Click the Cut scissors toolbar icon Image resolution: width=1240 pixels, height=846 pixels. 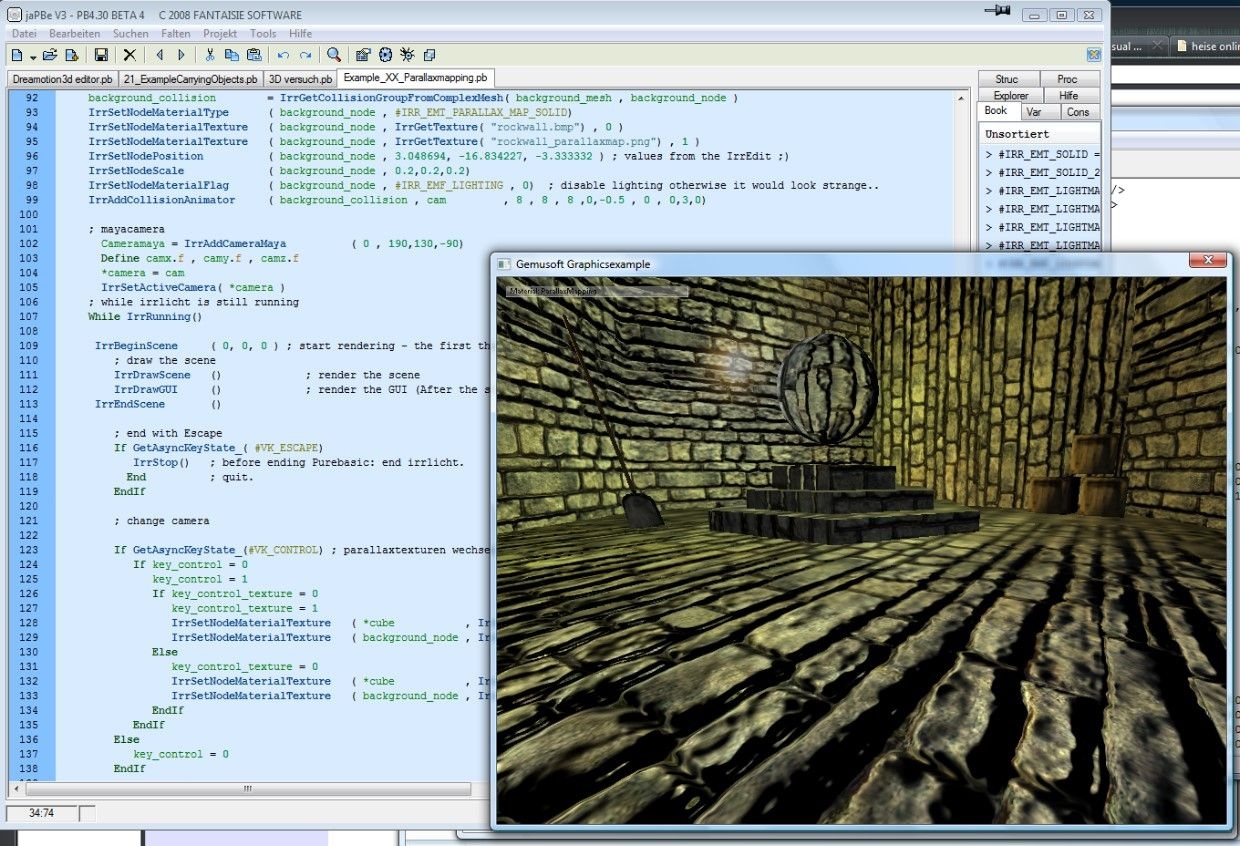(x=210, y=55)
